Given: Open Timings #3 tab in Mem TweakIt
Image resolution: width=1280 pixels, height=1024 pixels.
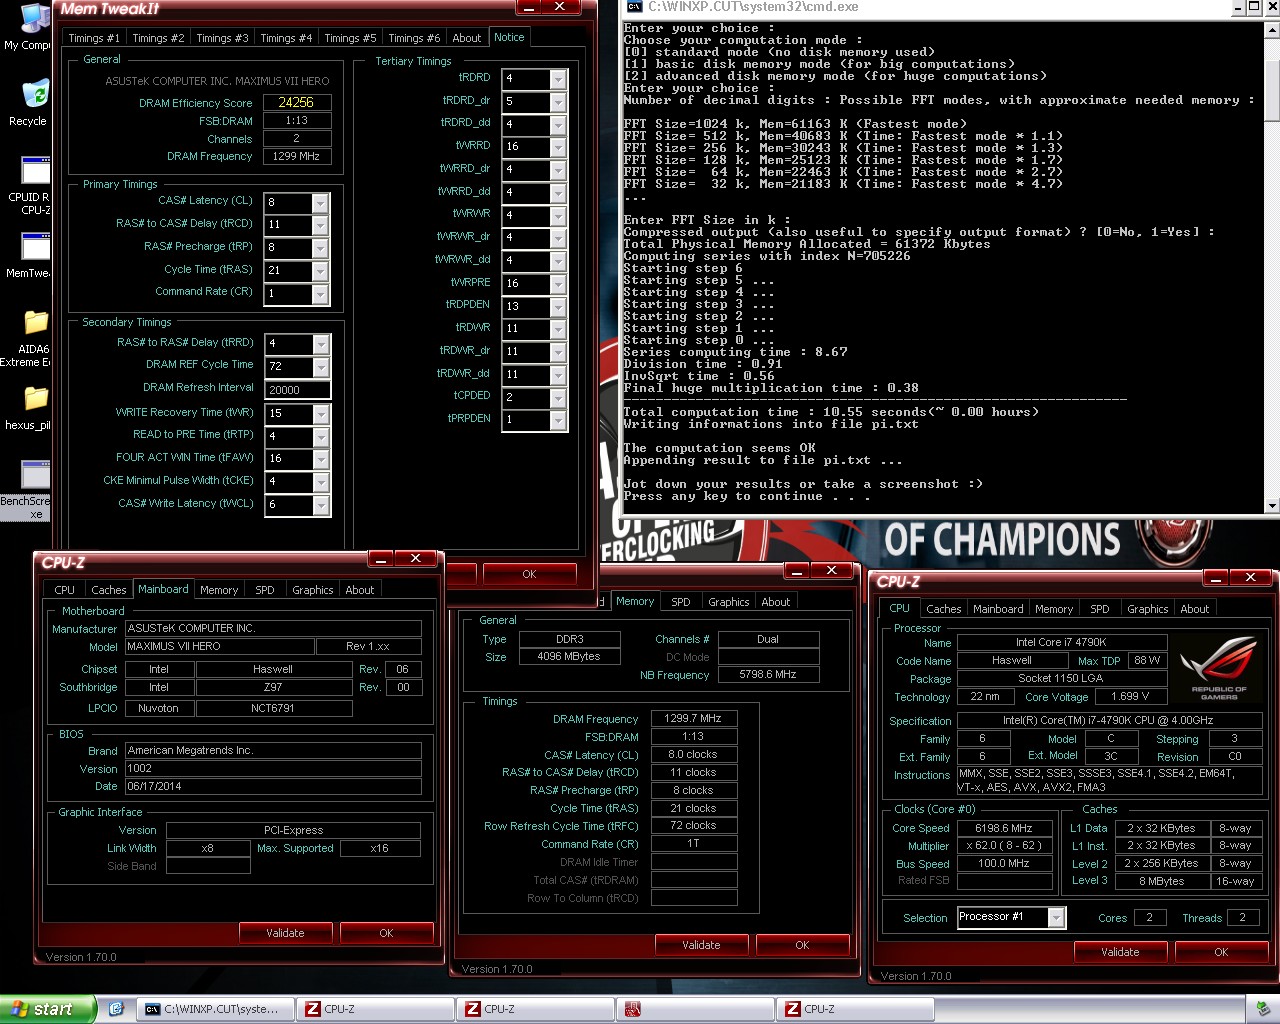Looking at the screenshot, I should point(222,38).
